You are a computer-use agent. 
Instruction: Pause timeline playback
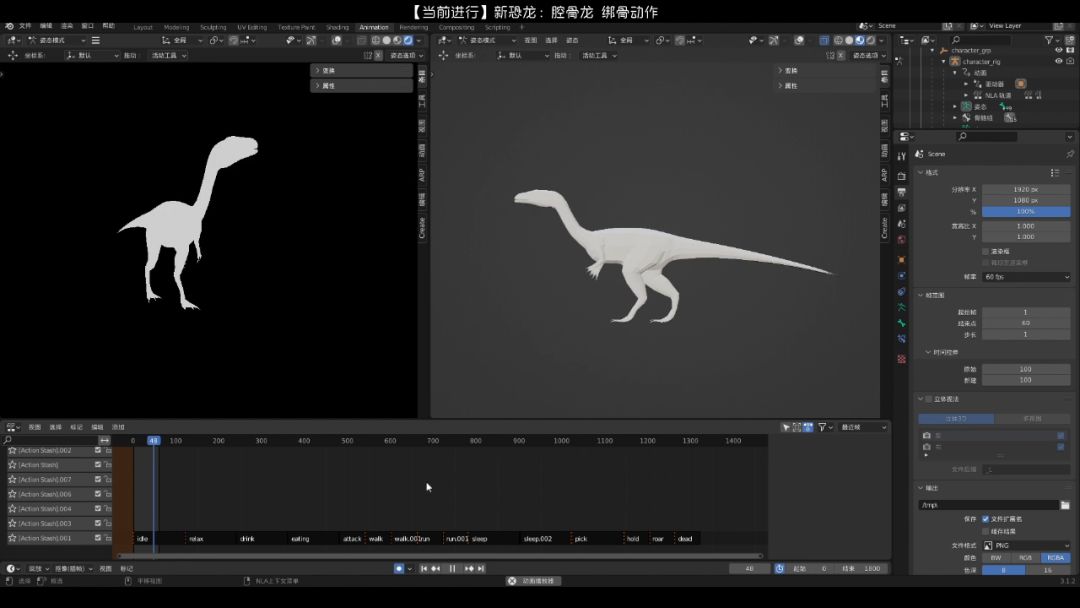(x=452, y=568)
